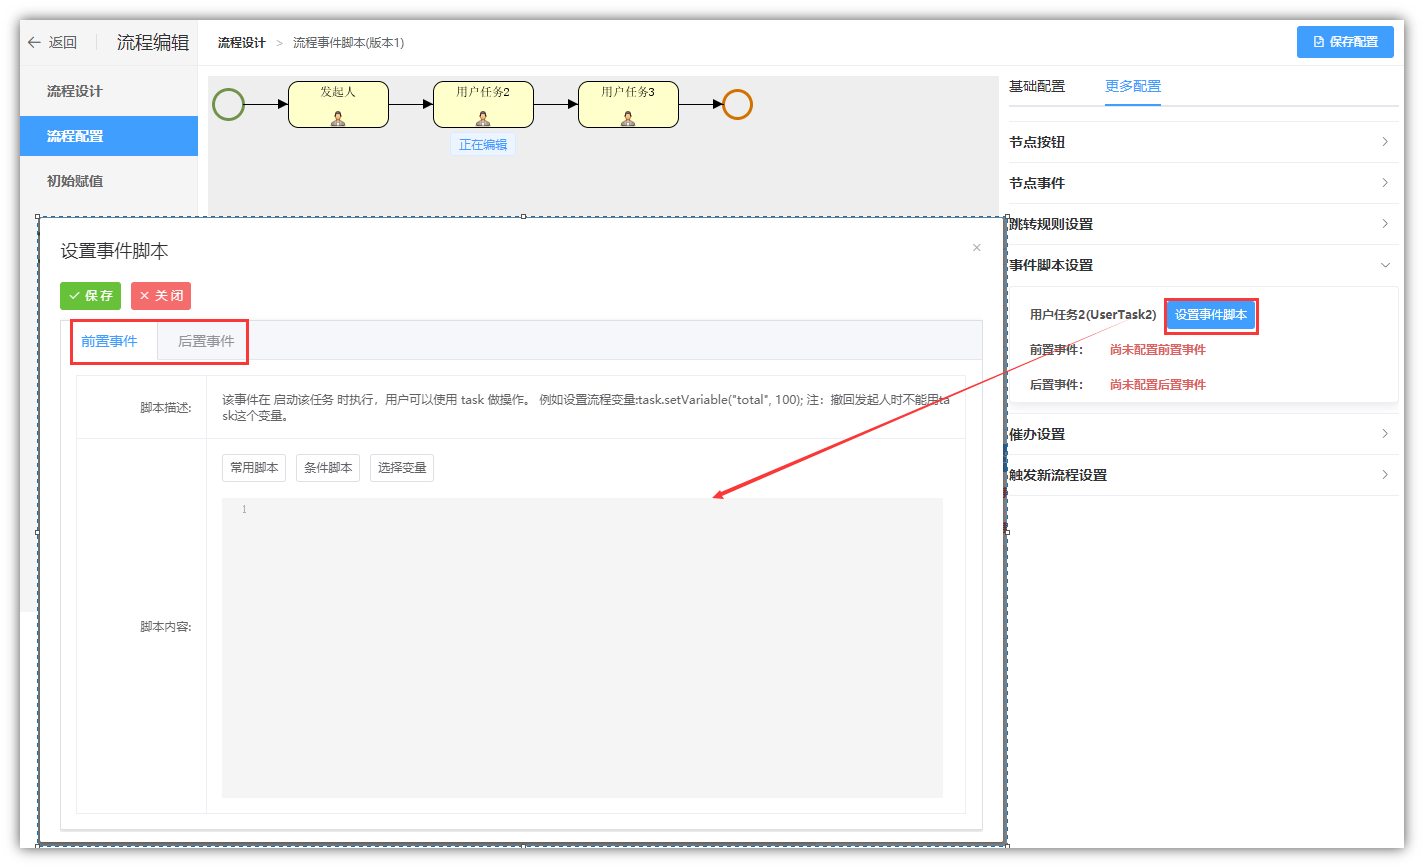The width and height of the screenshot is (1424, 868).
Task: Select the 前置事件 tab
Action: (x=110, y=341)
